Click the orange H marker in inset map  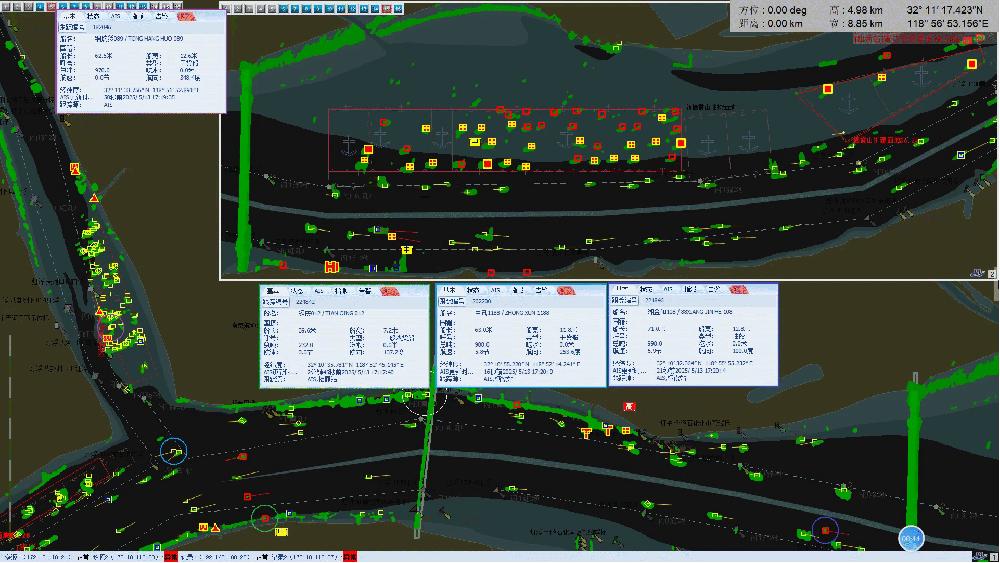(x=331, y=266)
